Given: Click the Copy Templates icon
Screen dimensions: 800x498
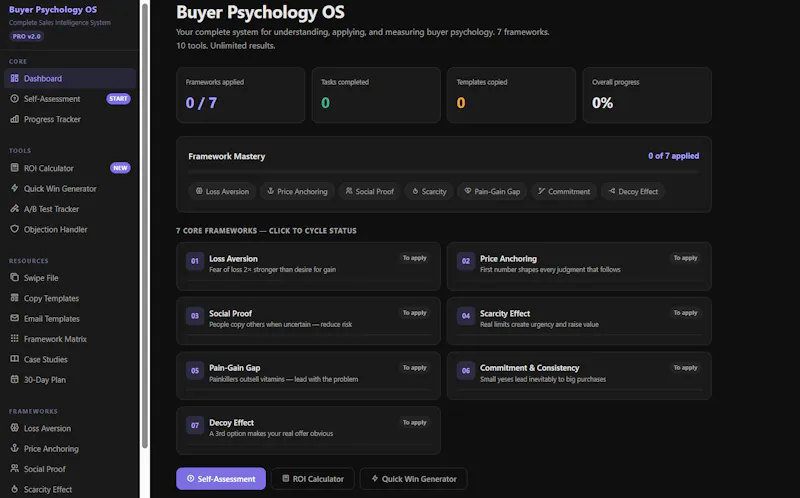Looking at the screenshot, I should 14,298.
